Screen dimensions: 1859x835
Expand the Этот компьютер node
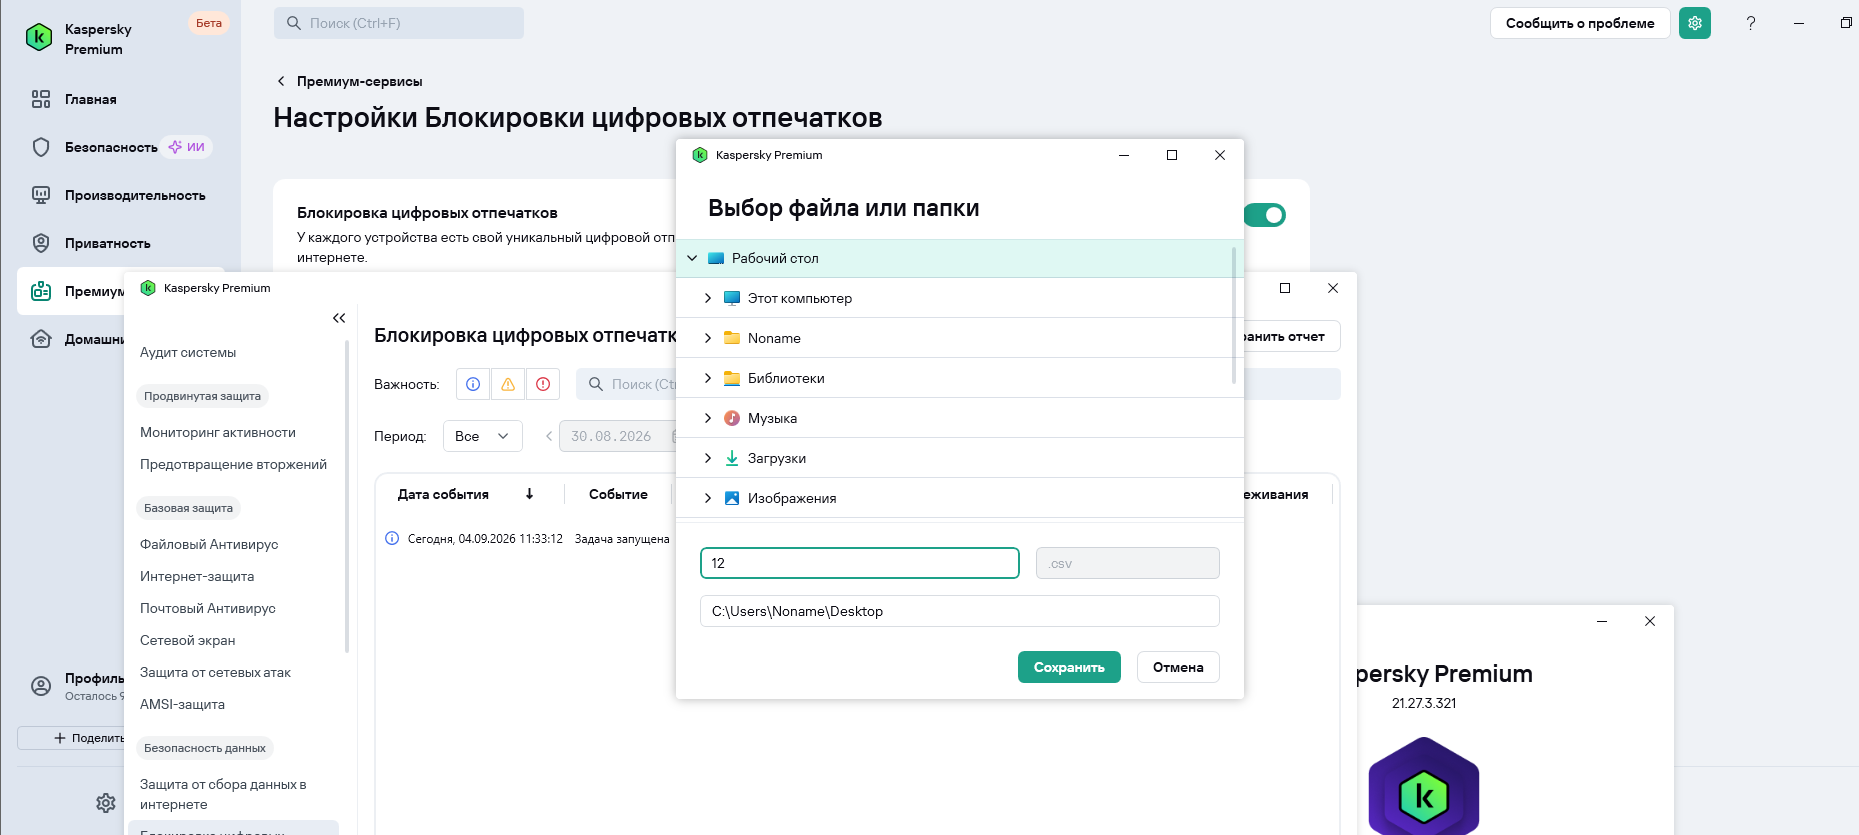tap(708, 298)
